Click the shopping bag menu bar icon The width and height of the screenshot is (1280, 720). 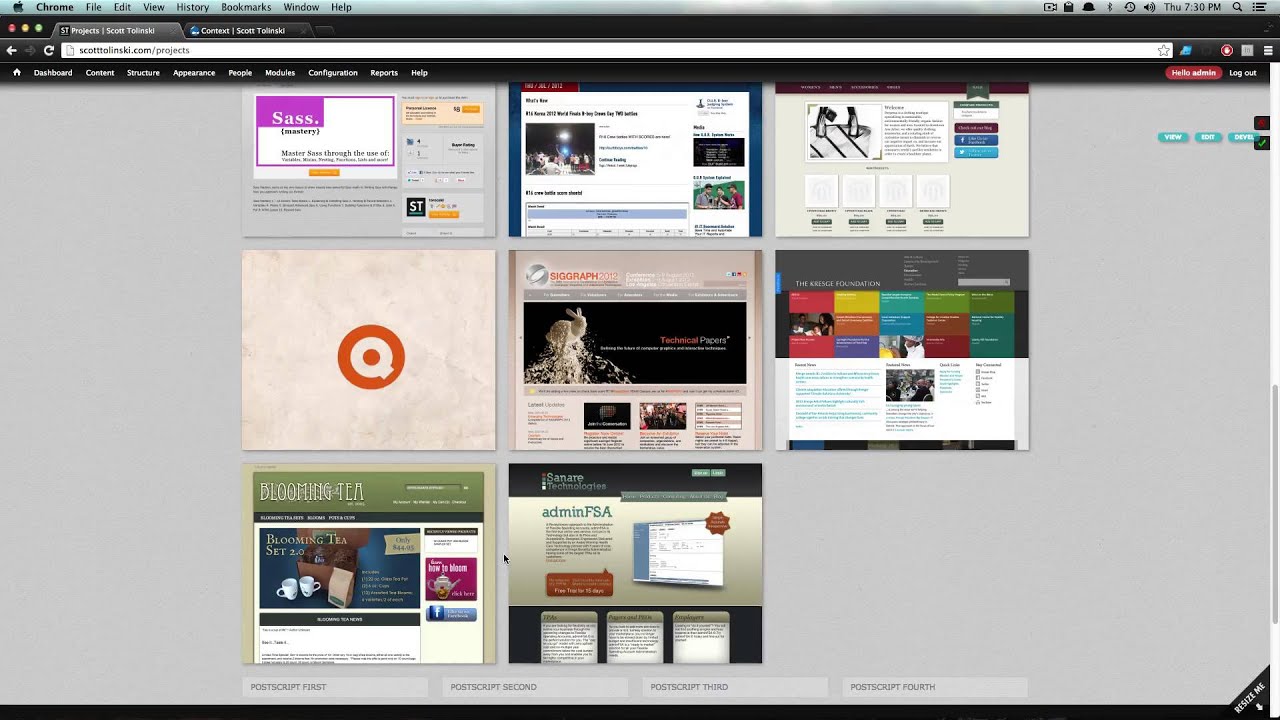point(1068,7)
